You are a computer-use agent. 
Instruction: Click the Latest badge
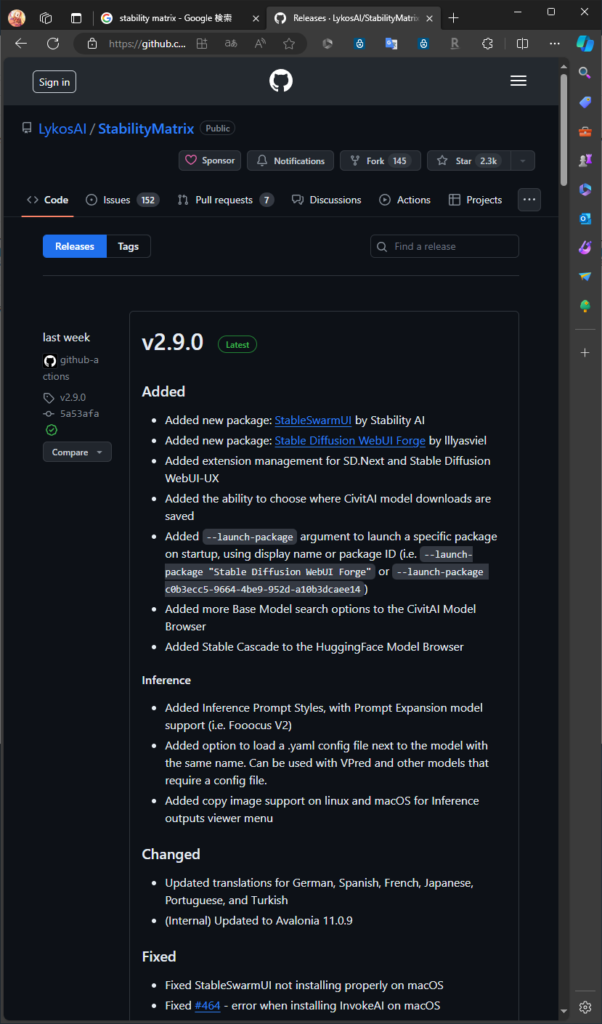click(x=237, y=344)
